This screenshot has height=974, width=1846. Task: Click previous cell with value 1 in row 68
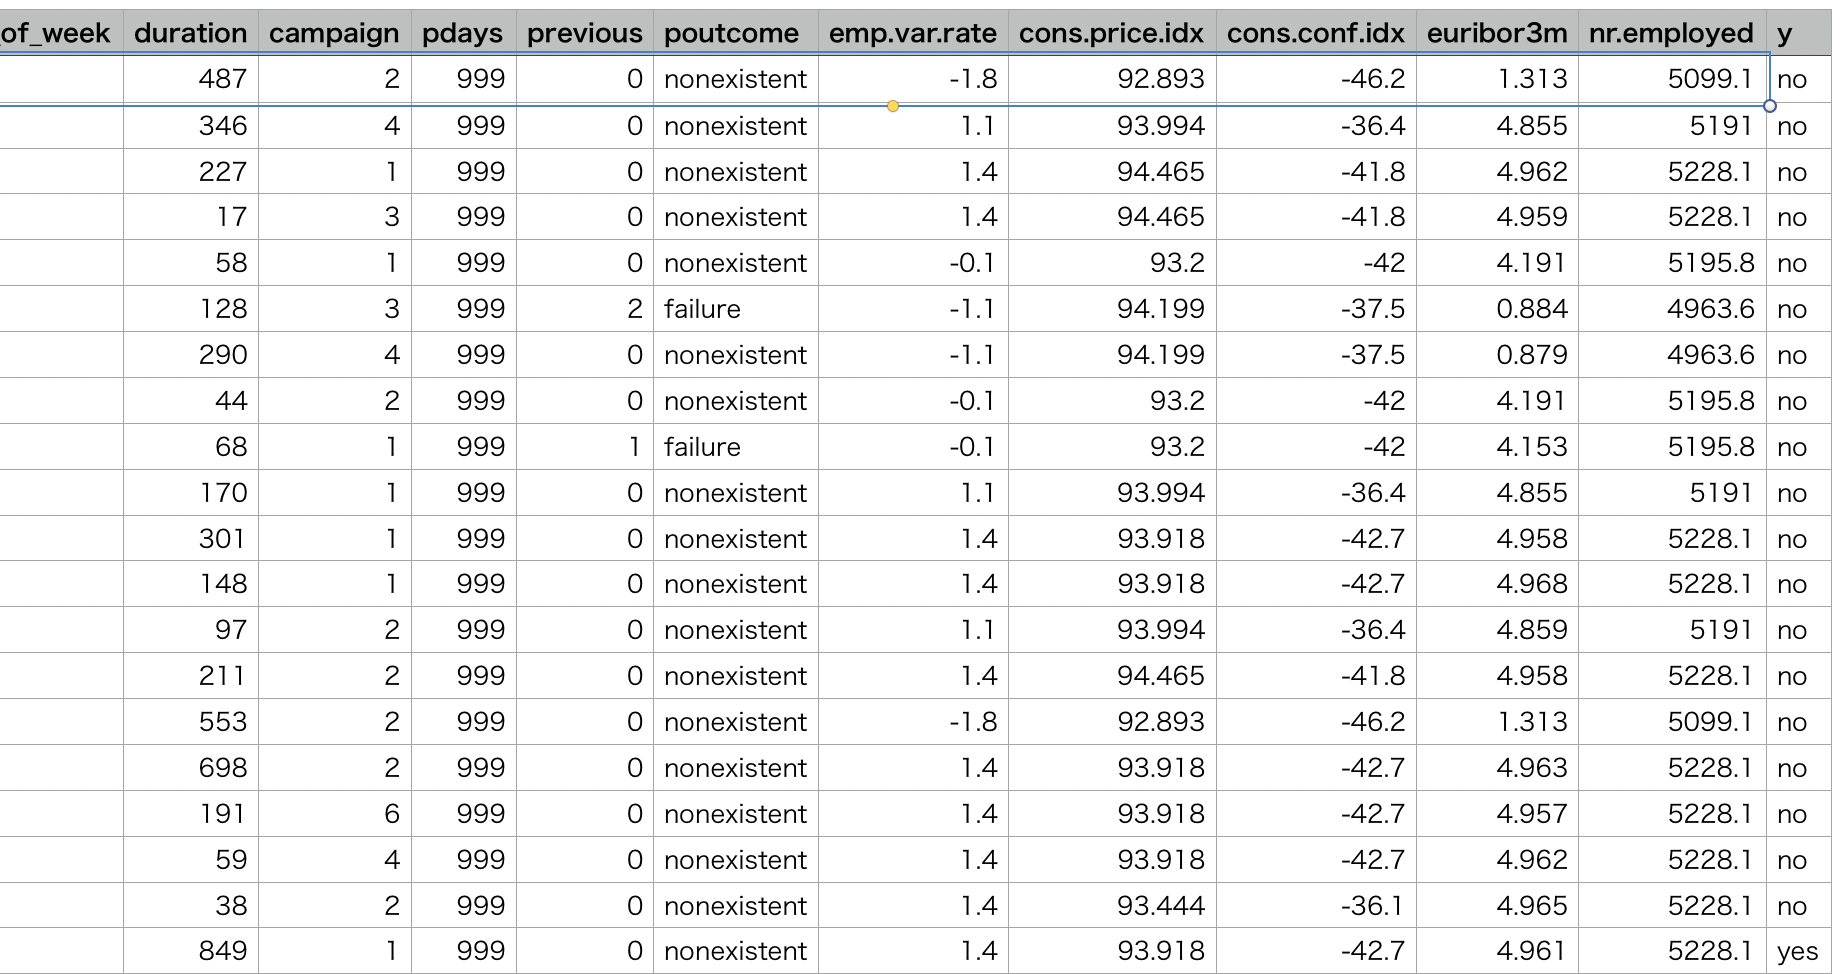(x=585, y=447)
